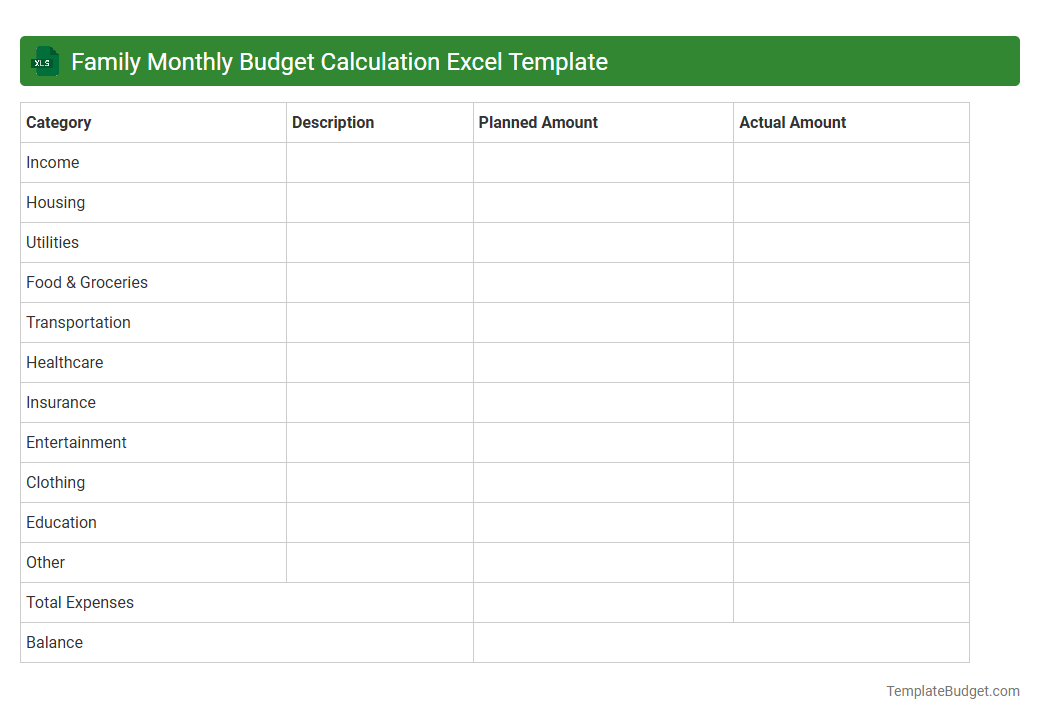
Task: Select the Other category row
Action: pyautogui.click(x=45, y=562)
